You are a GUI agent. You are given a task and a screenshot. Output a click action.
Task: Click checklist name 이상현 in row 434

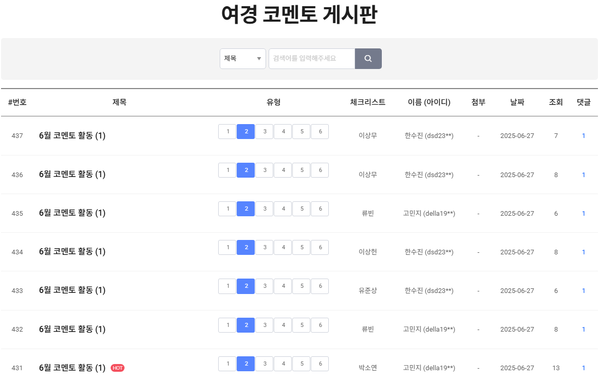368,252
